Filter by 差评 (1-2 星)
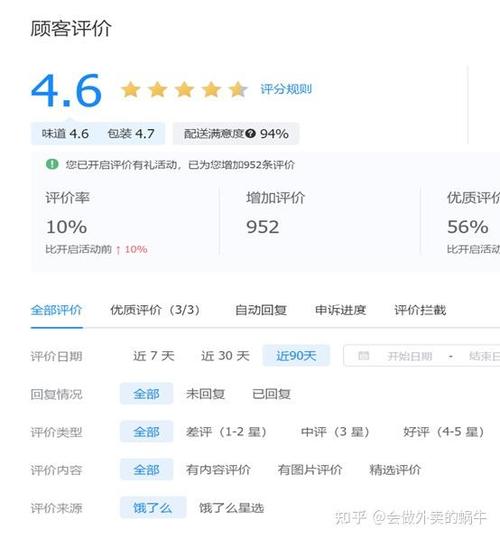The width and height of the screenshot is (500, 539). pos(226,432)
